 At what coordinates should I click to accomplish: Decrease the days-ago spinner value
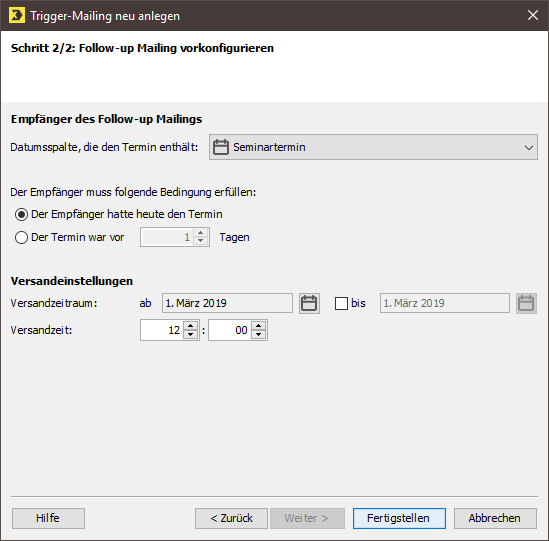click(x=201, y=241)
